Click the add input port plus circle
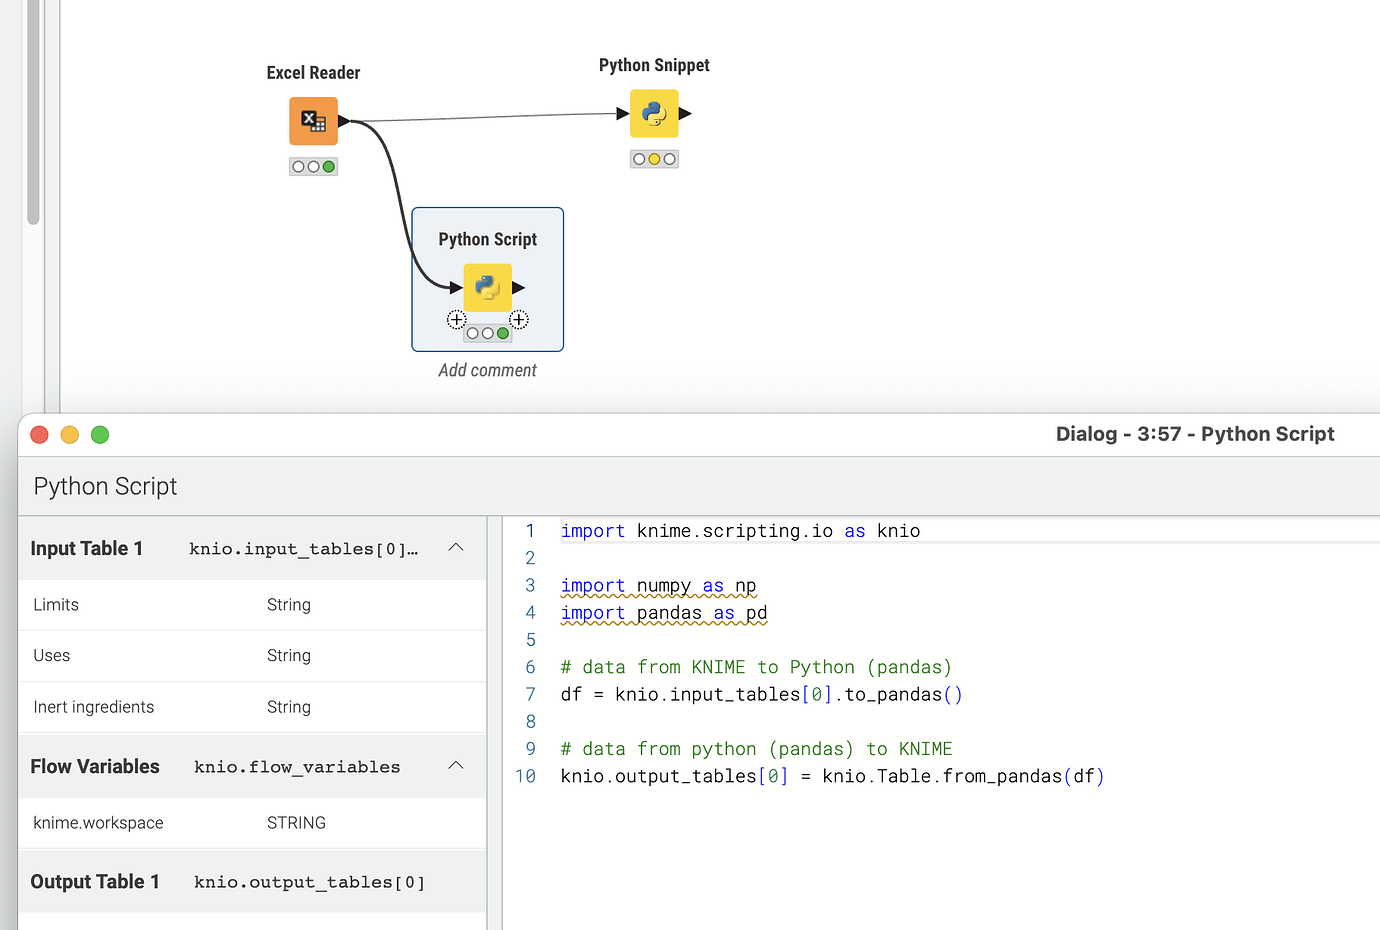The width and height of the screenshot is (1380, 930). pos(457,319)
